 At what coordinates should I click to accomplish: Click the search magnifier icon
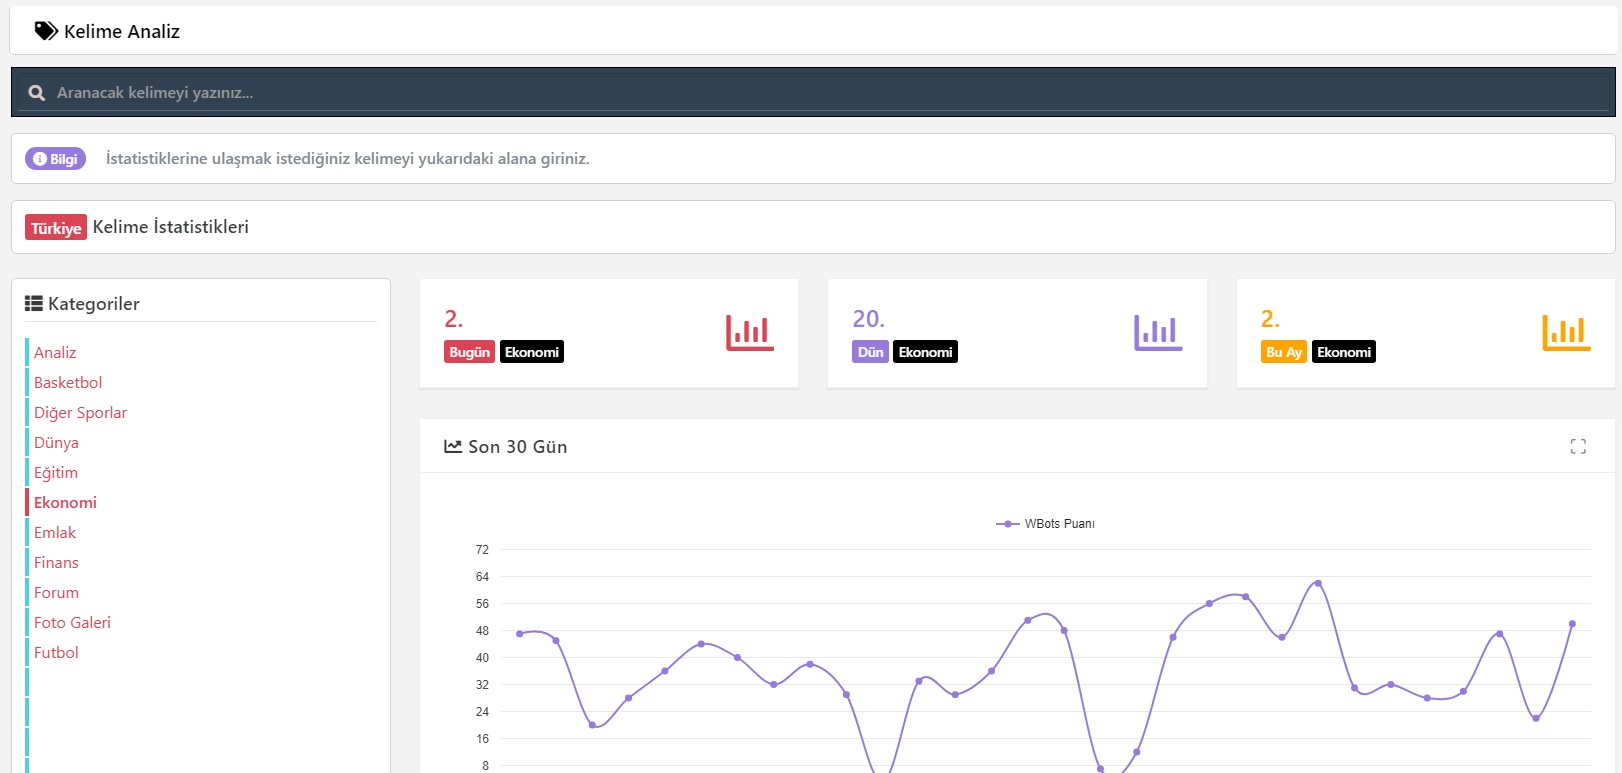coord(37,93)
